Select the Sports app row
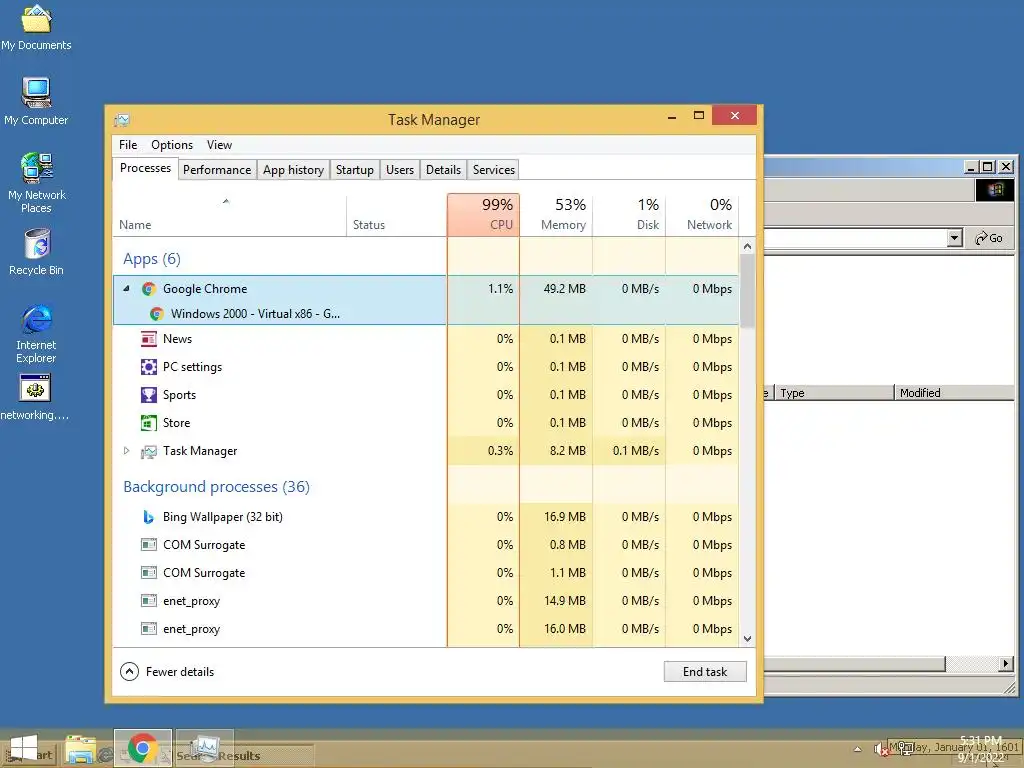 (426, 395)
